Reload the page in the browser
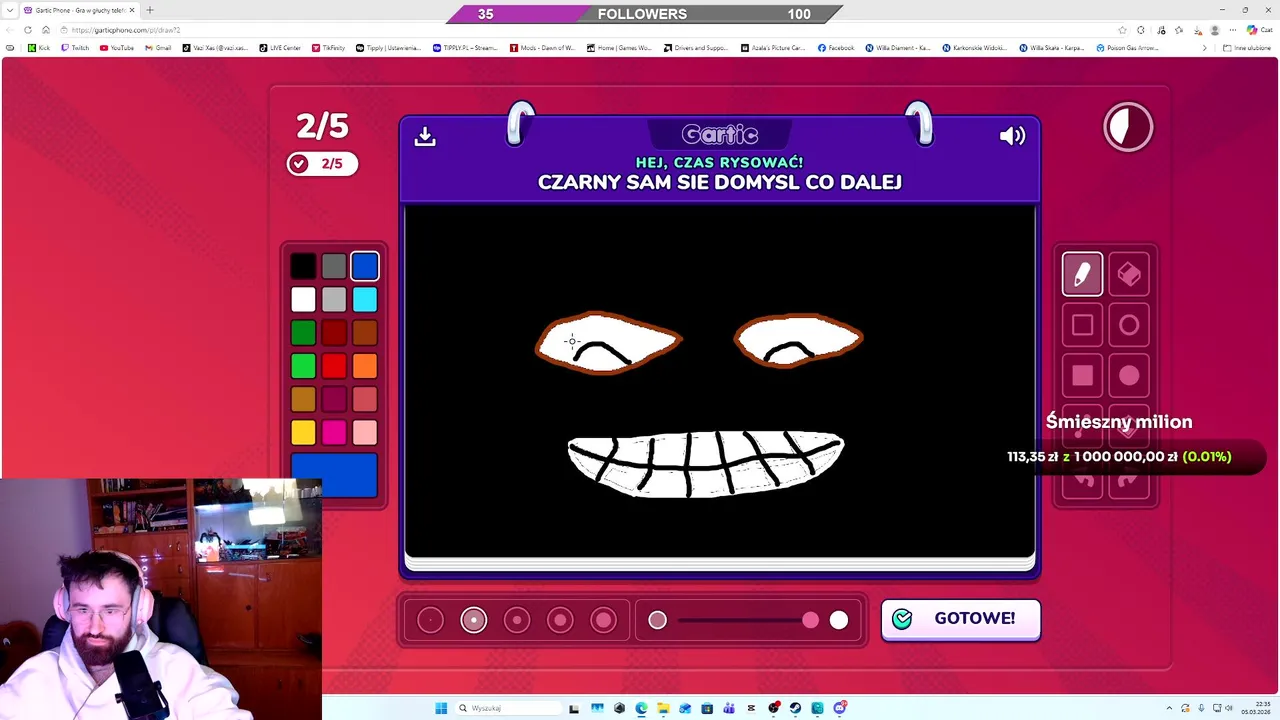The width and height of the screenshot is (1280, 720). 27,30
